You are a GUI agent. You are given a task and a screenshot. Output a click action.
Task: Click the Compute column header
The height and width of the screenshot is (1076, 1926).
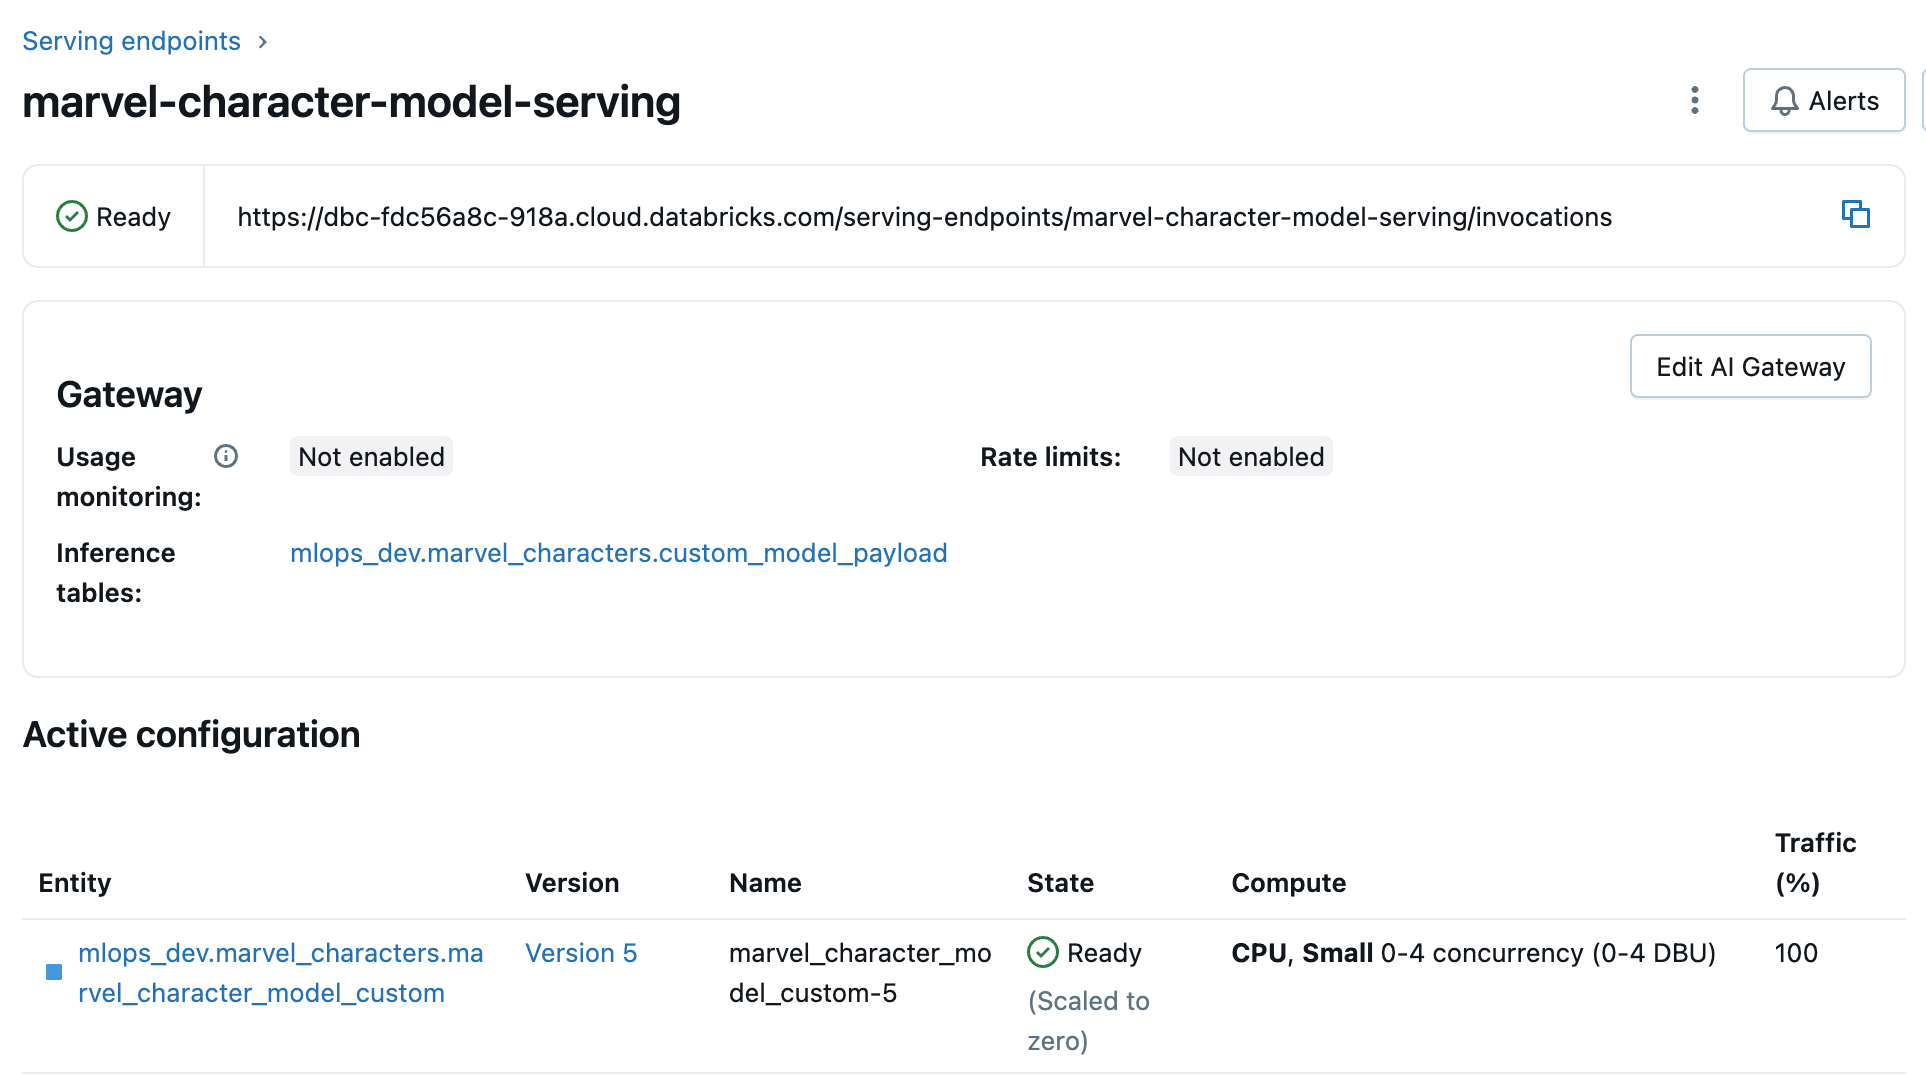[1288, 883]
